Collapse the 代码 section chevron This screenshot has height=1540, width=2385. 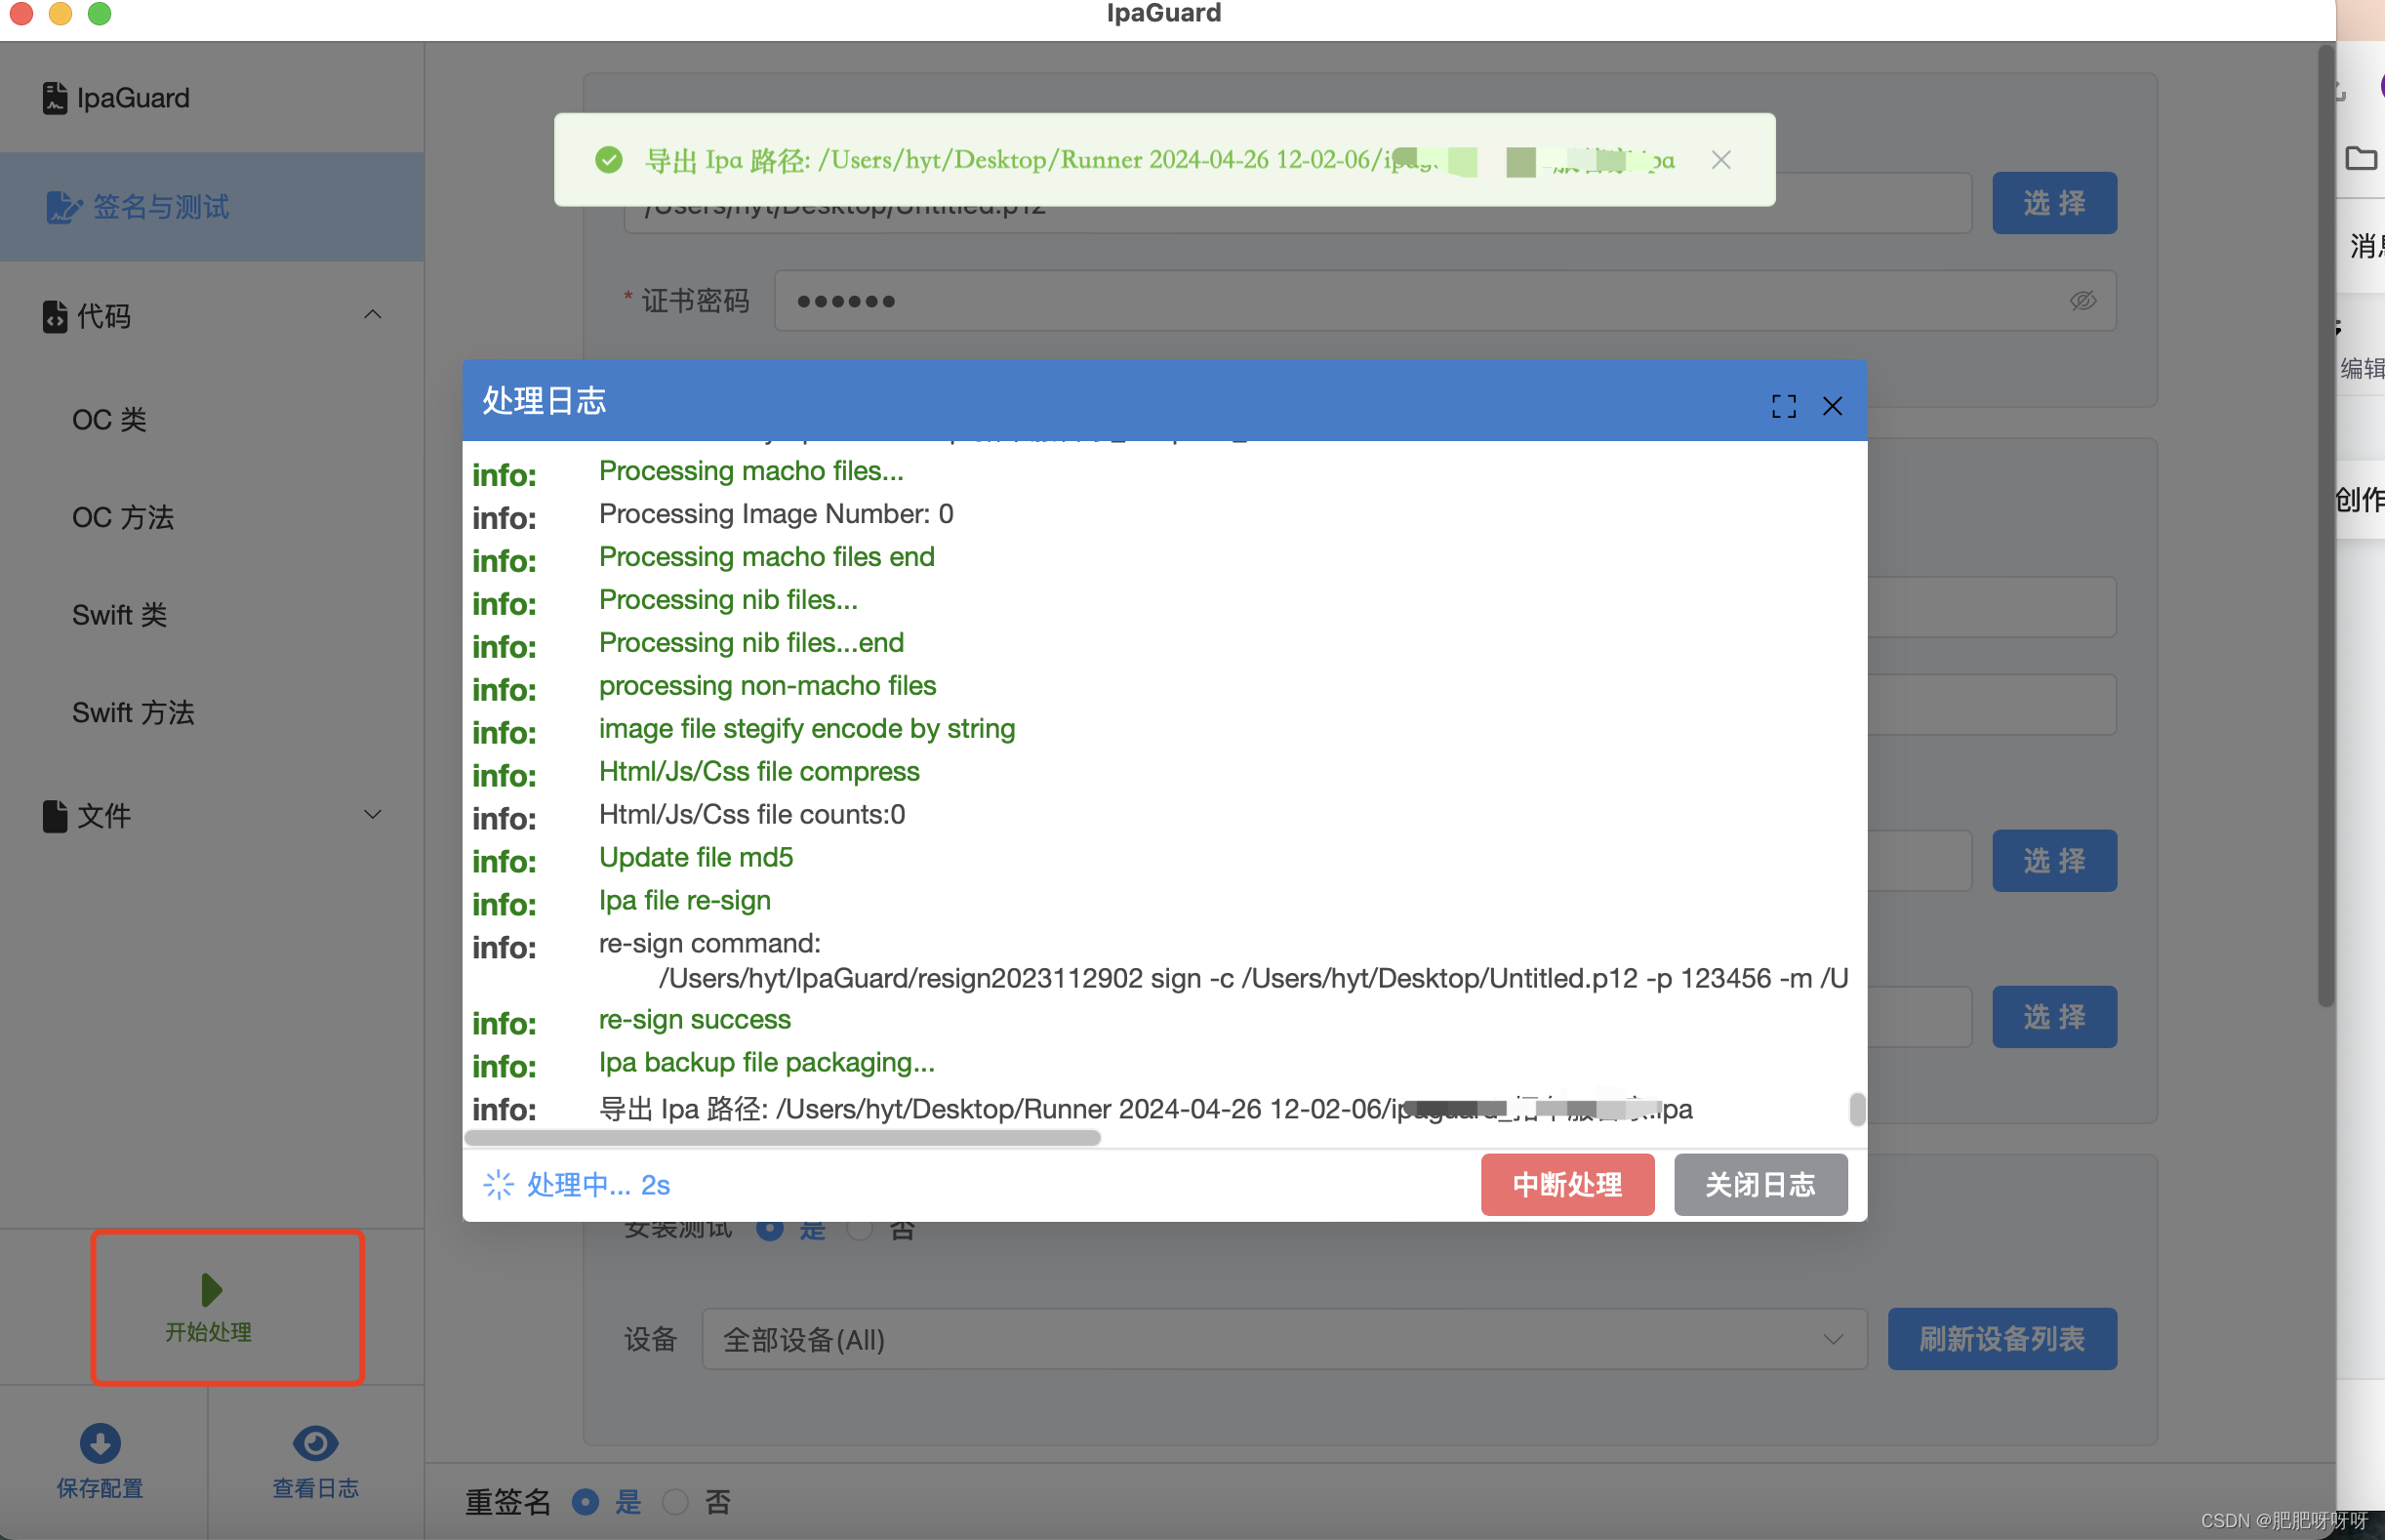(372, 315)
